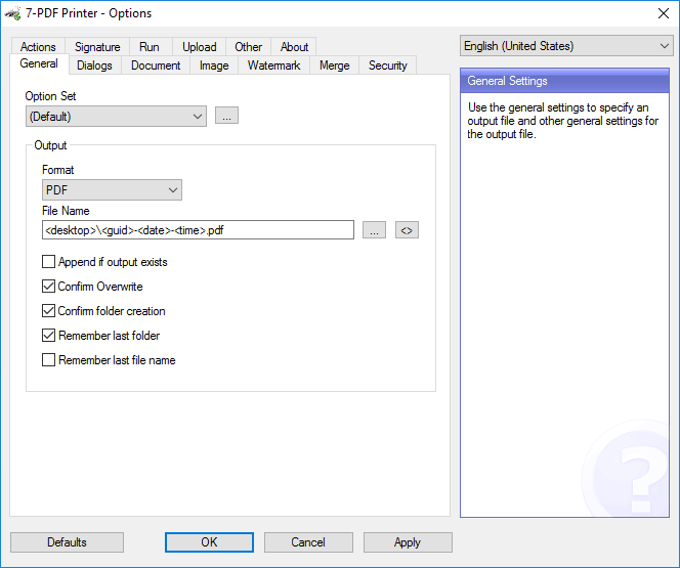Select the Merge tab
Viewport: 680px width, 568px height.
coord(334,66)
